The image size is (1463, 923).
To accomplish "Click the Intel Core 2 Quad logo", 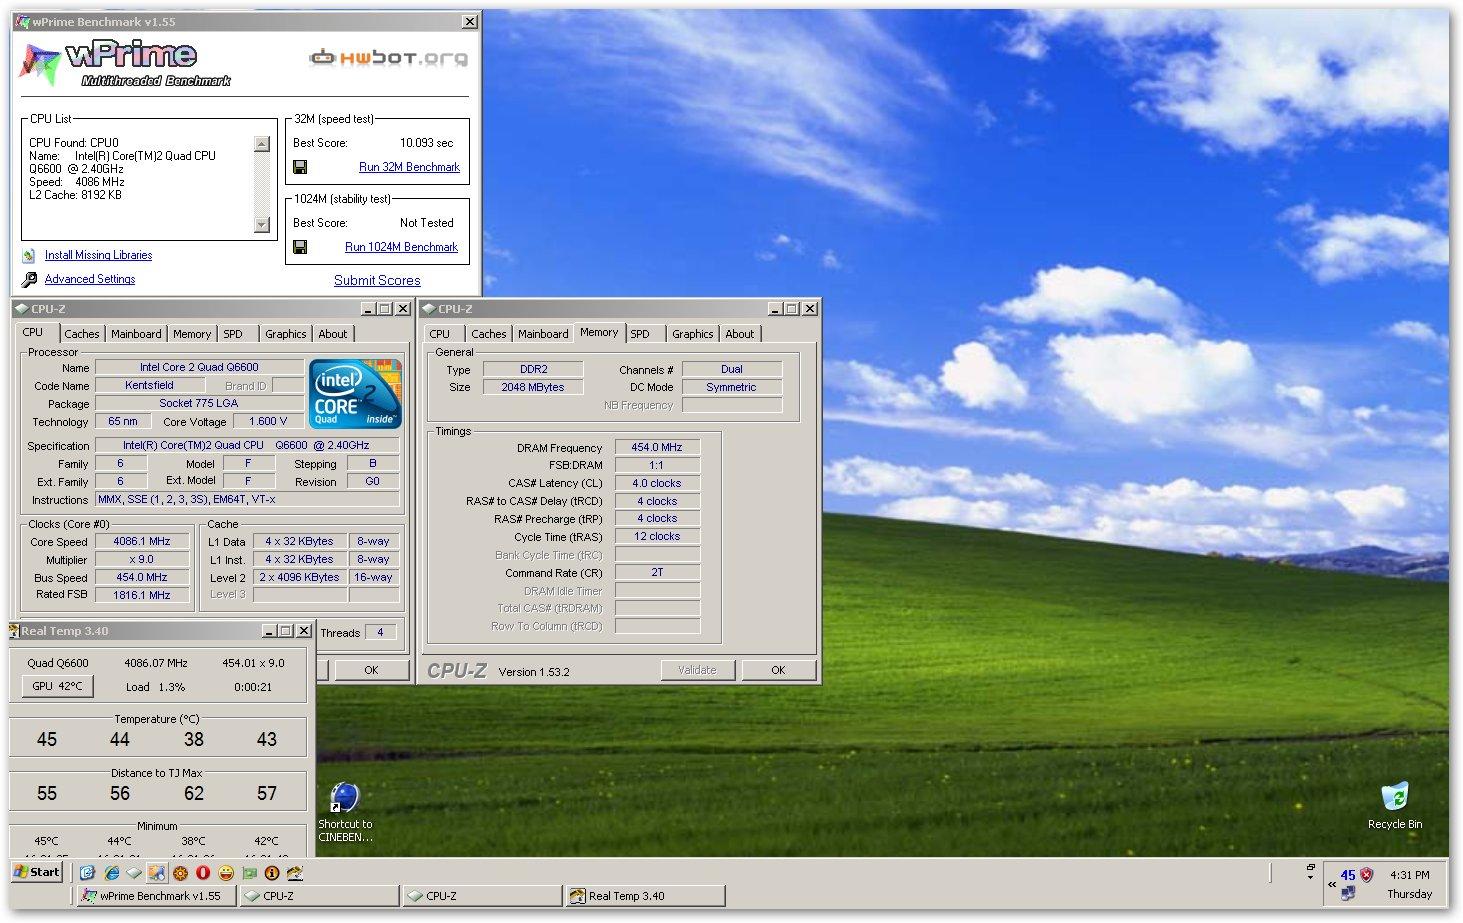I will tap(356, 394).
